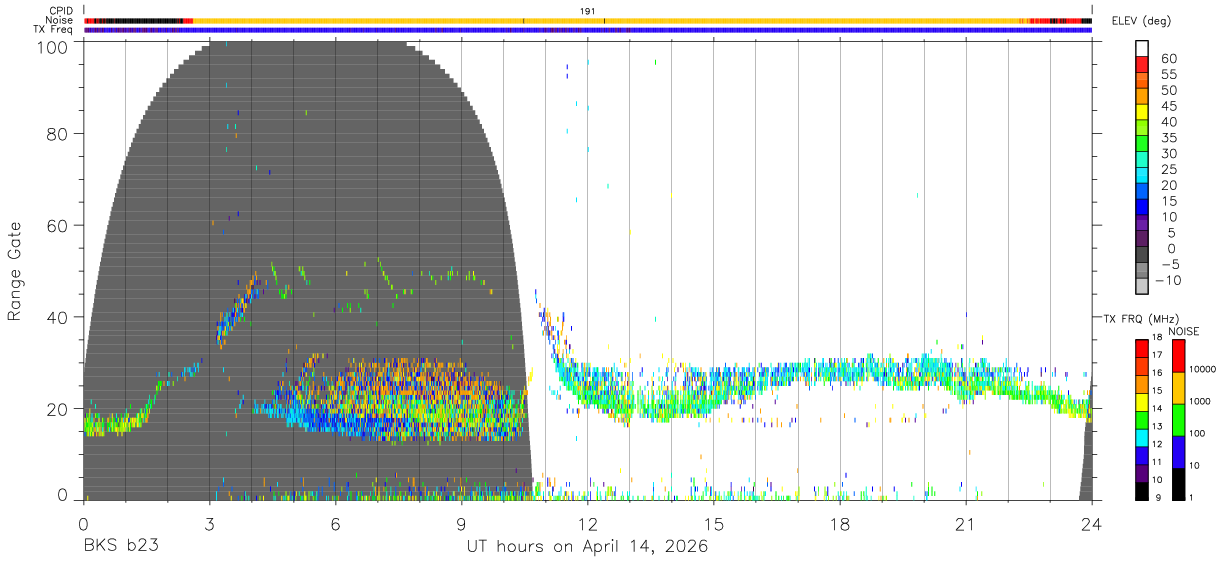Click the UT hours on April 14, 2026 title

pos(587,547)
